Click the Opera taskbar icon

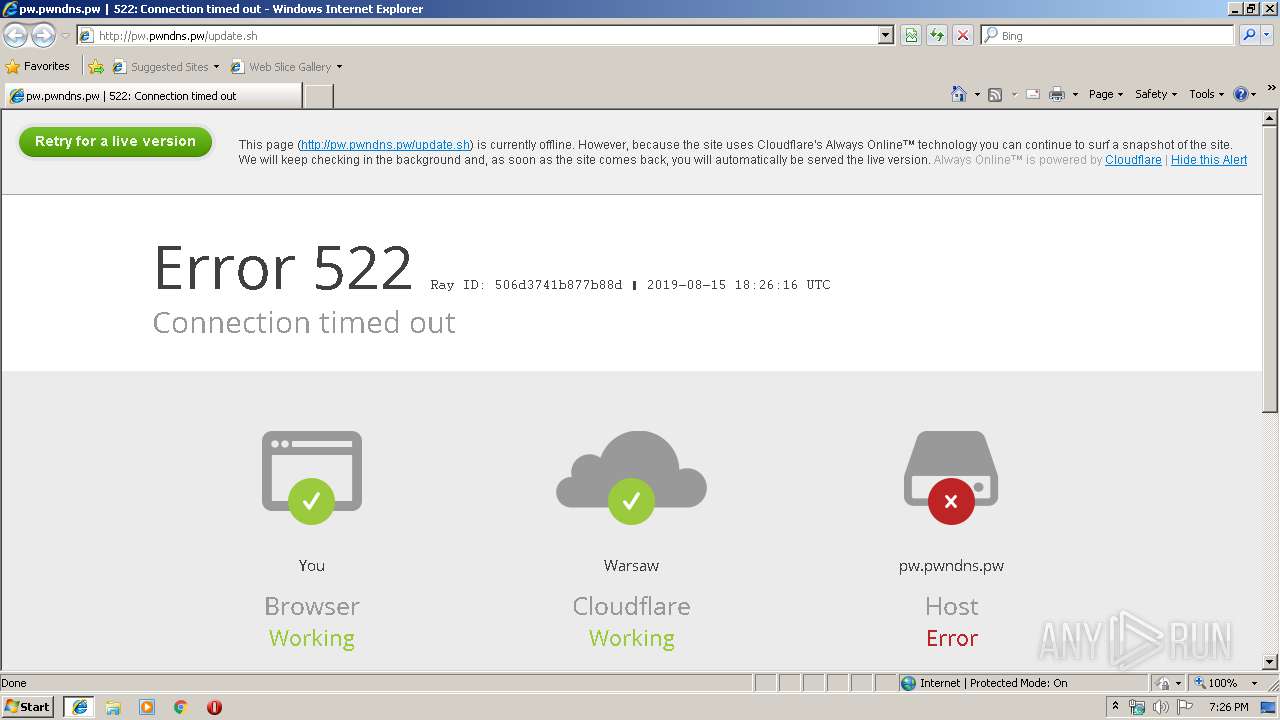point(214,707)
